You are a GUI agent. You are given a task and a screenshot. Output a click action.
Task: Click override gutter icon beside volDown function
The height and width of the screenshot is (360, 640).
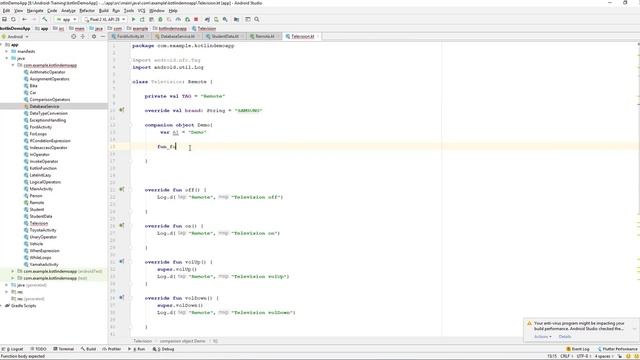(122, 298)
